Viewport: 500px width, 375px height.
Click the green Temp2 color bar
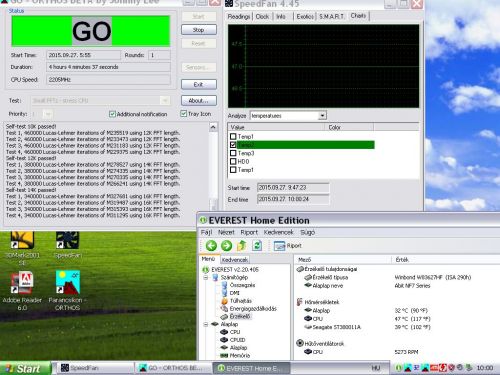tap(306, 145)
